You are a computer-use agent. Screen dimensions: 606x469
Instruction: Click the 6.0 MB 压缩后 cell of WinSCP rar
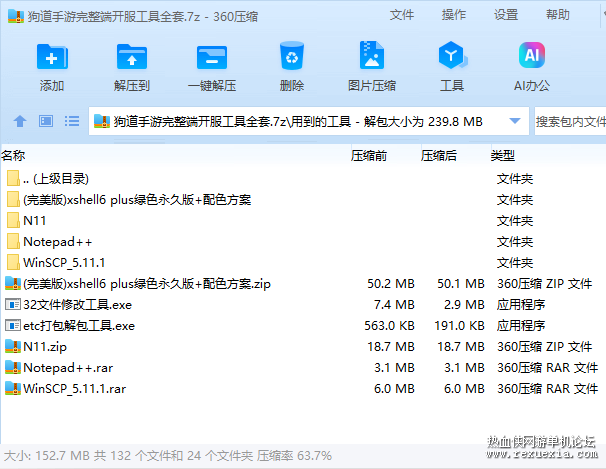pyautogui.click(x=464, y=388)
